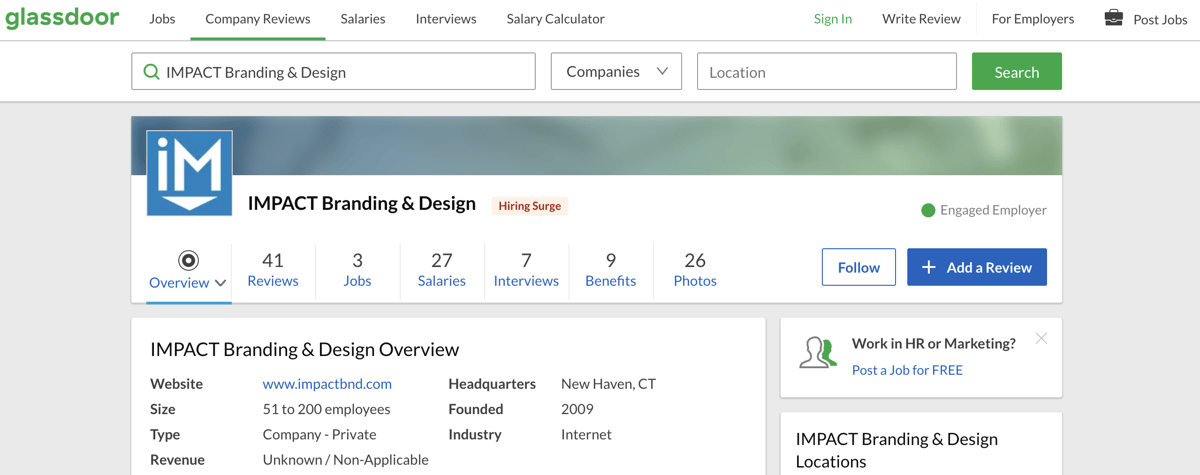This screenshot has width=1200, height=475.
Task: Click the green Search button
Action: pos(1017,72)
